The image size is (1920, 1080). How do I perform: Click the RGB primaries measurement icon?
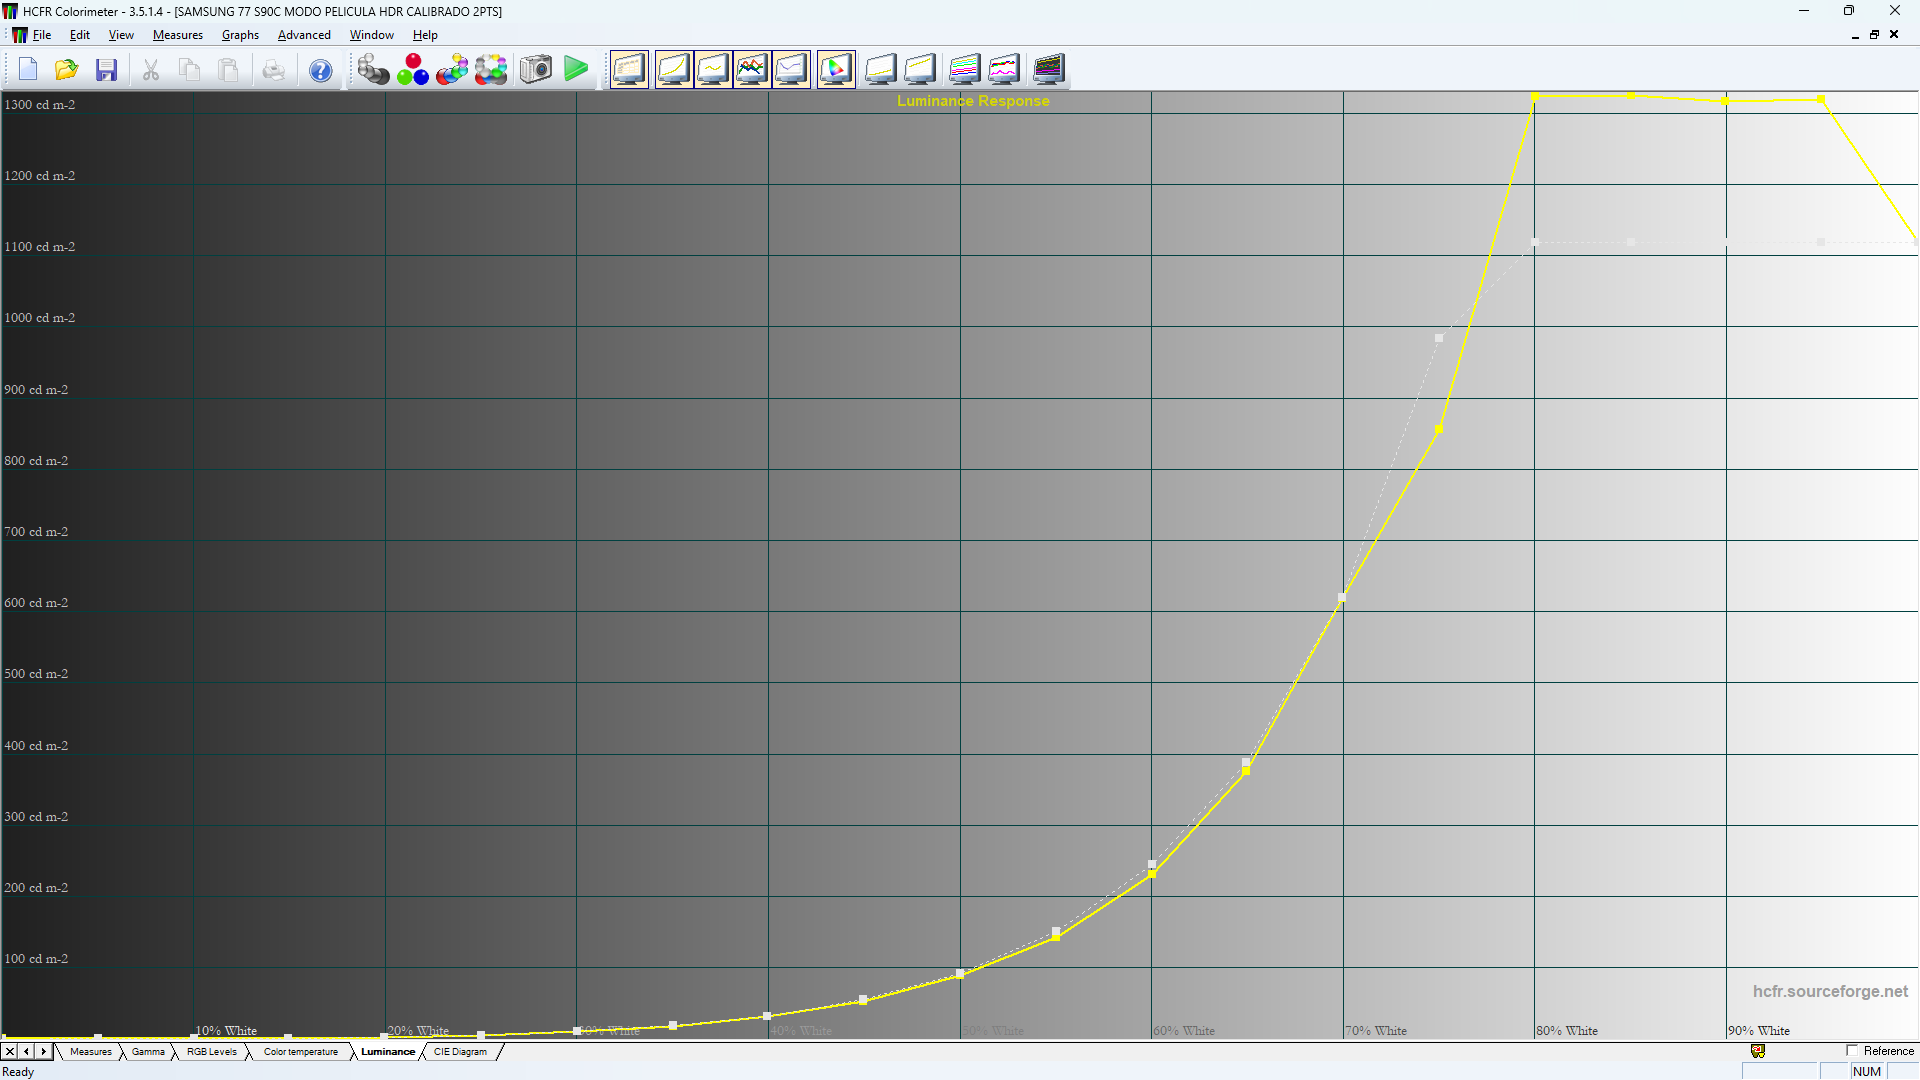tap(413, 69)
